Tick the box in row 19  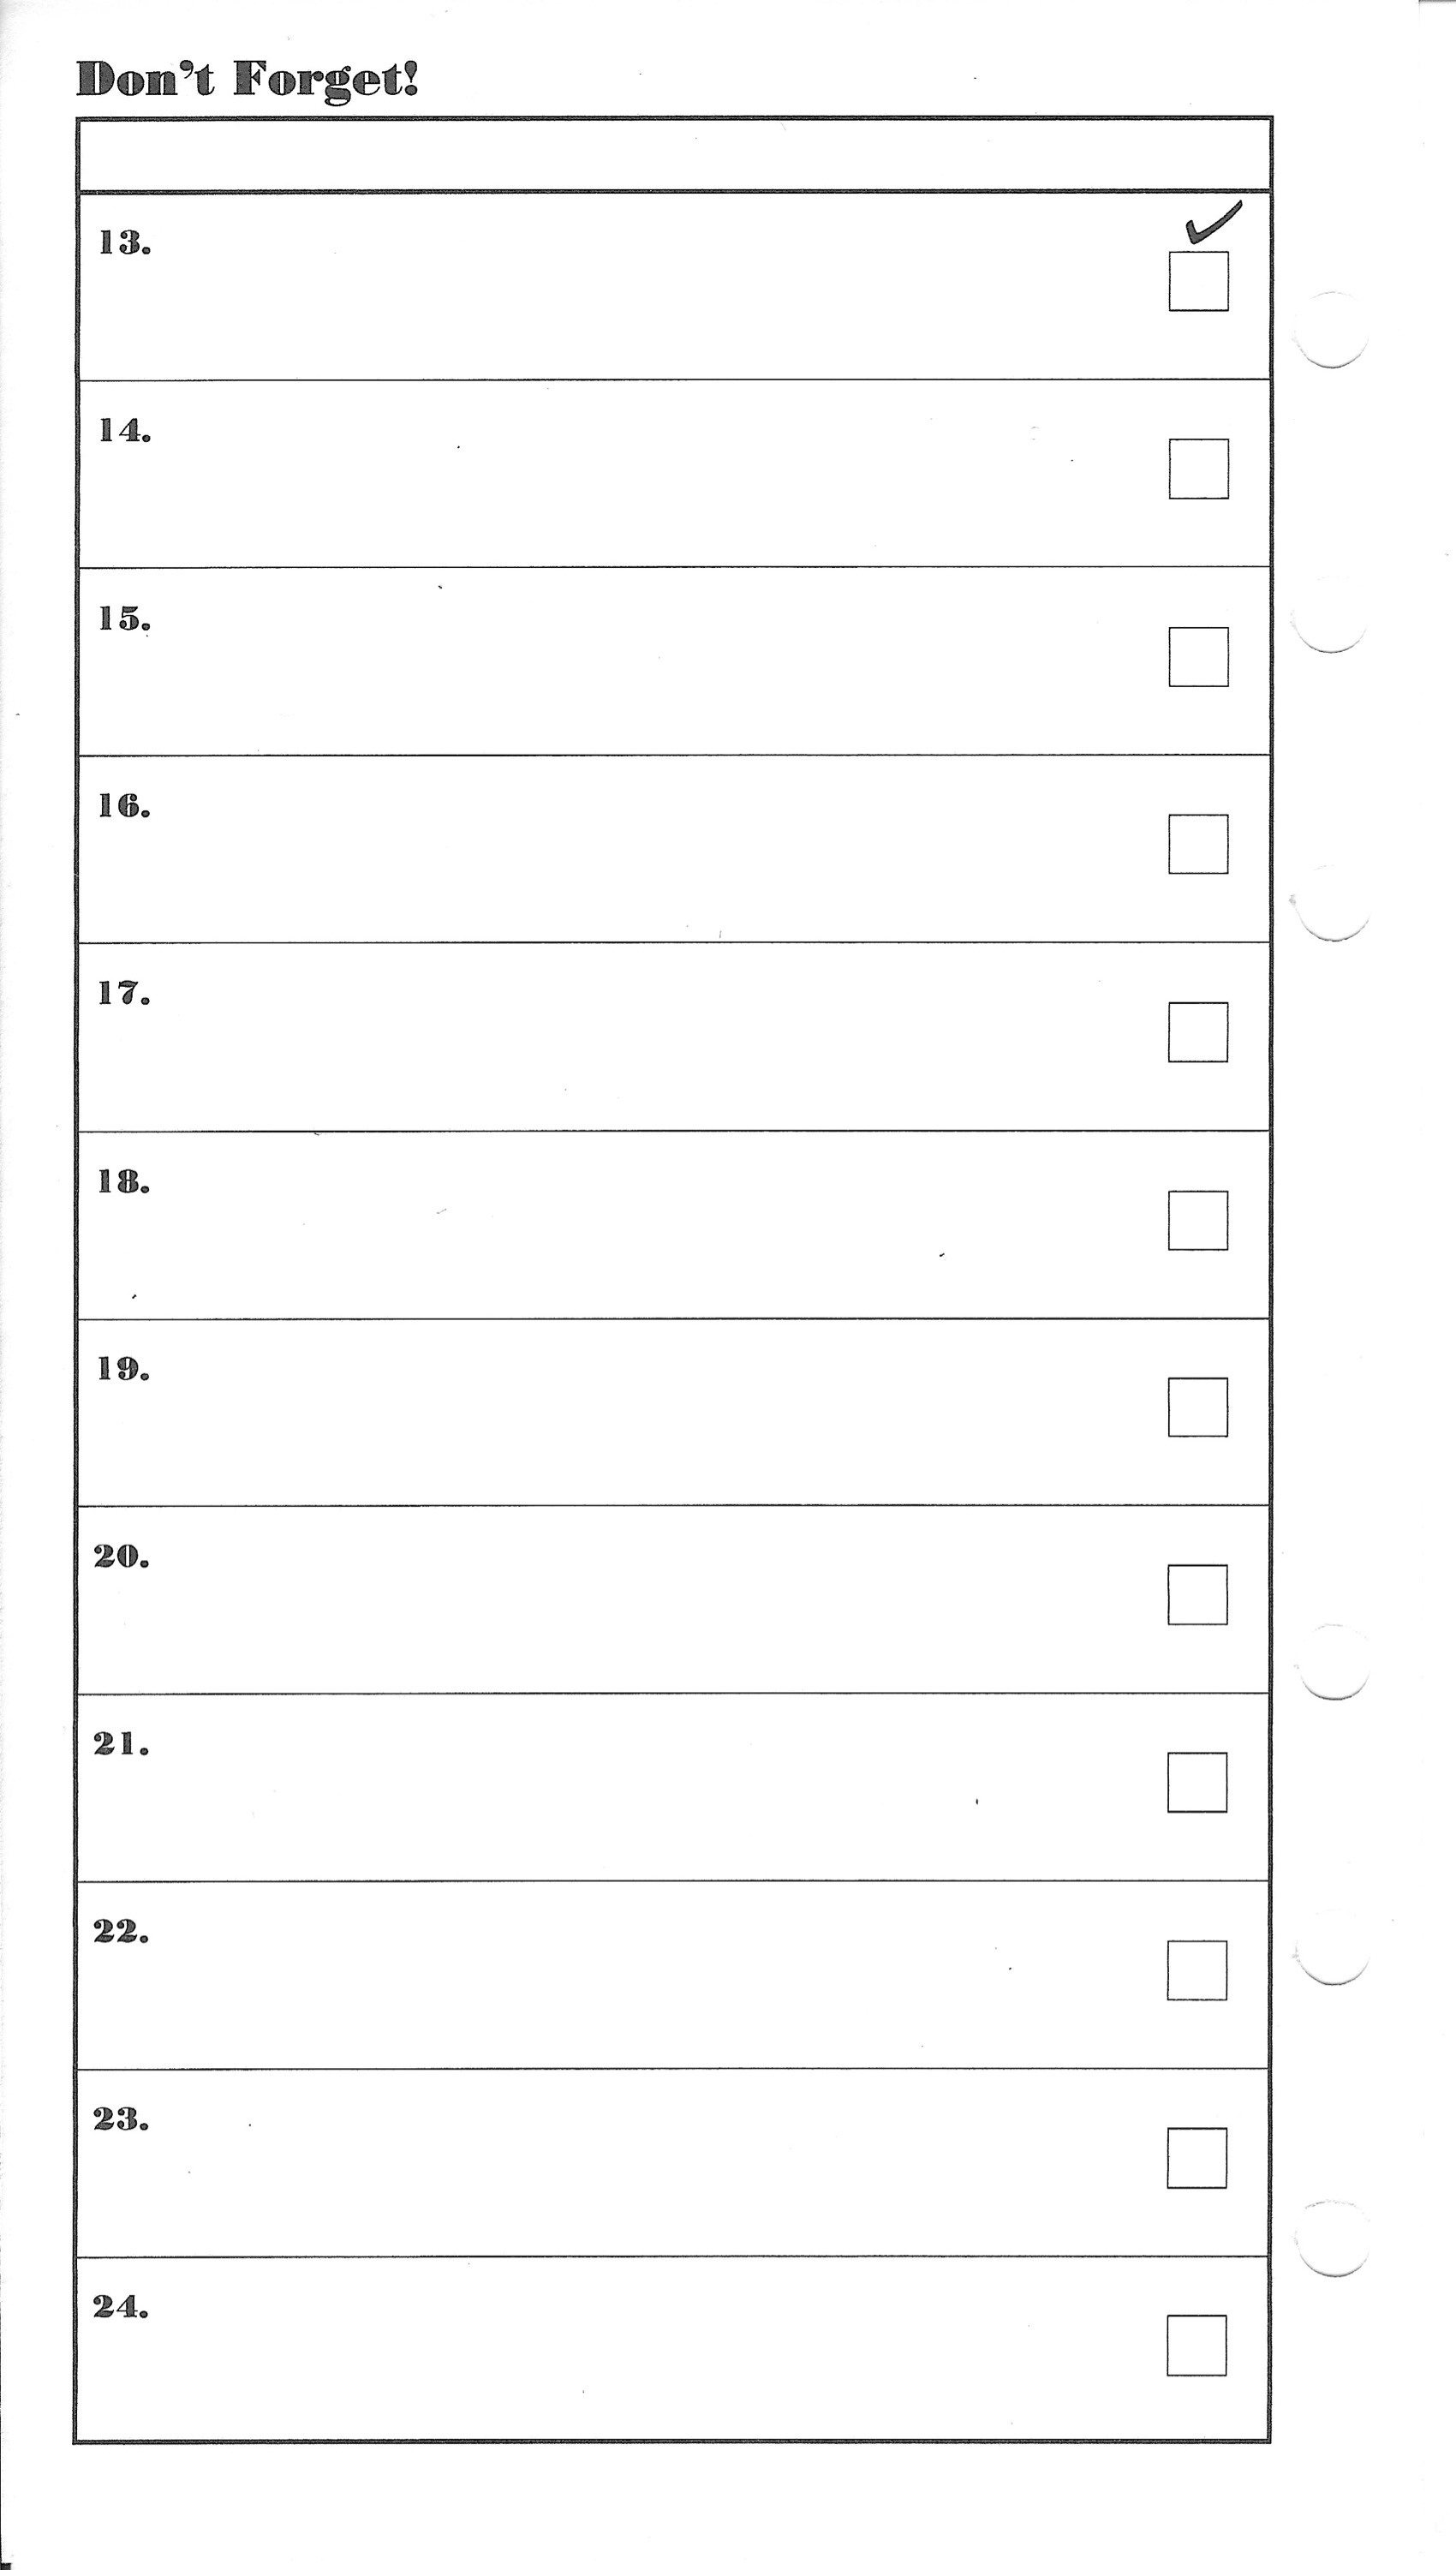1197,1407
